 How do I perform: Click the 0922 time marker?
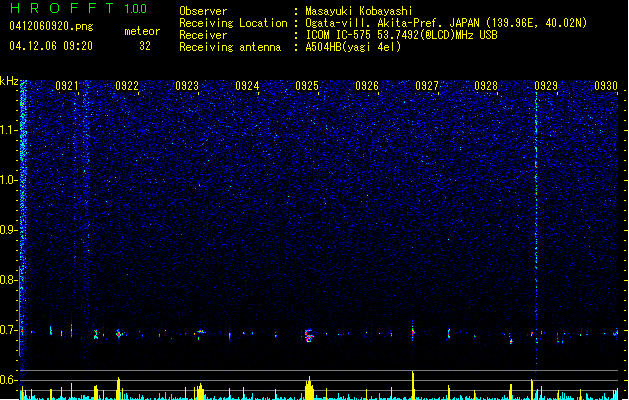(127, 86)
